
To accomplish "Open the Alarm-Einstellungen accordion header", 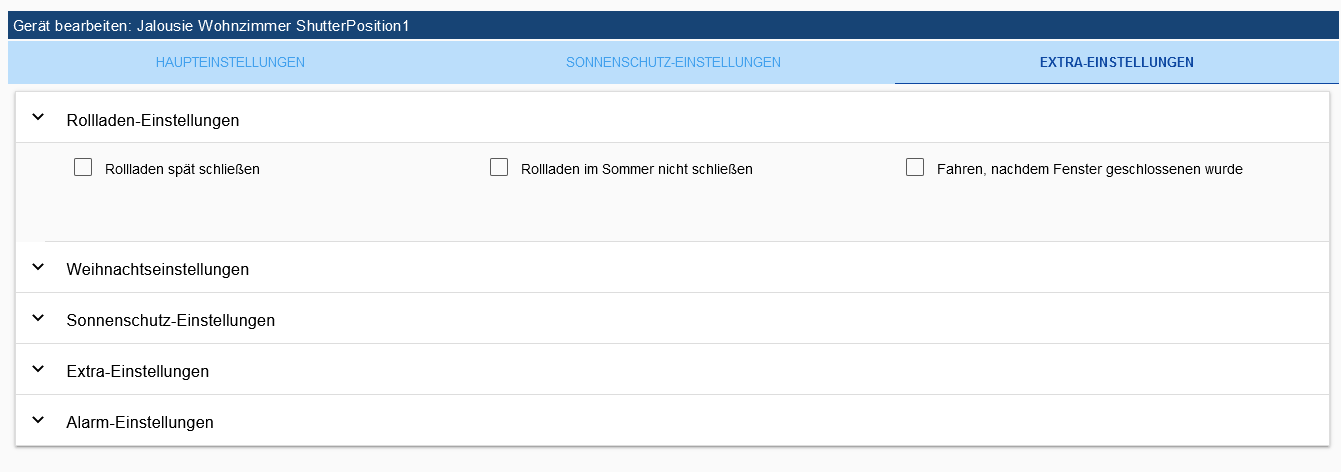I will coord(672,421).
